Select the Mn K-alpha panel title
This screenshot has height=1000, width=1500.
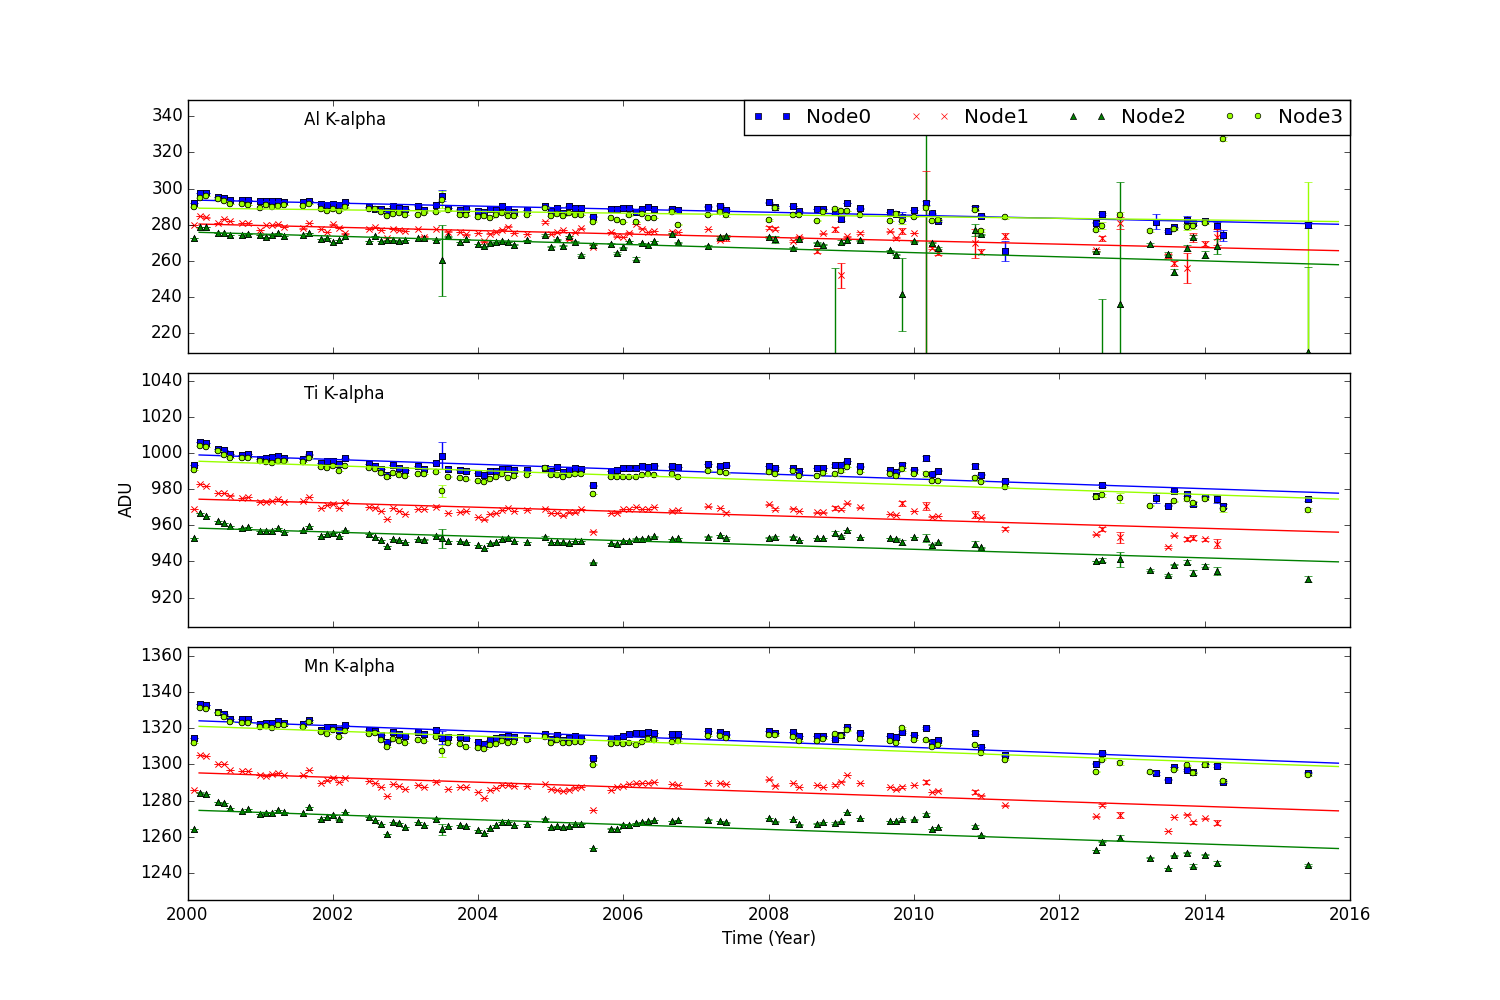coord(349,666)
